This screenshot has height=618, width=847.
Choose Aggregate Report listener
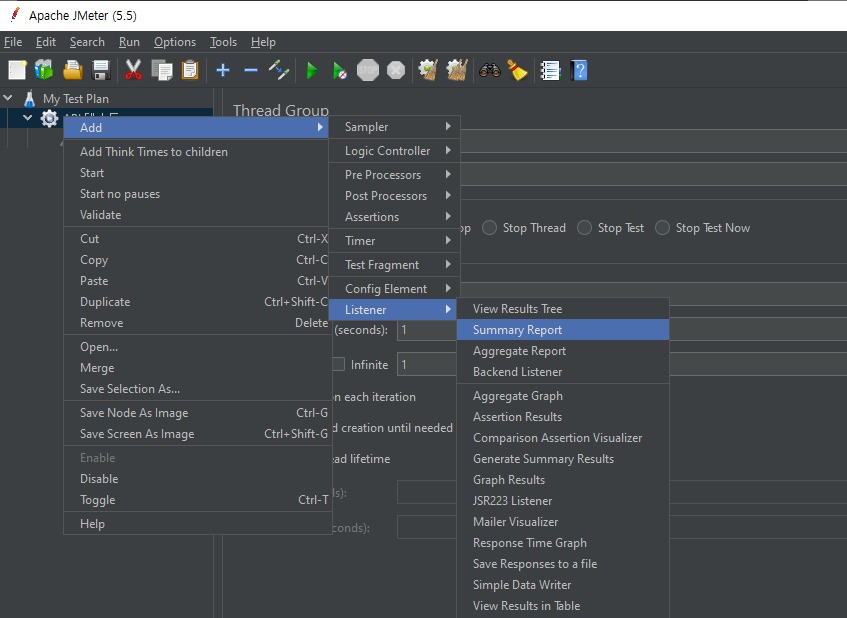pos(563,351)
